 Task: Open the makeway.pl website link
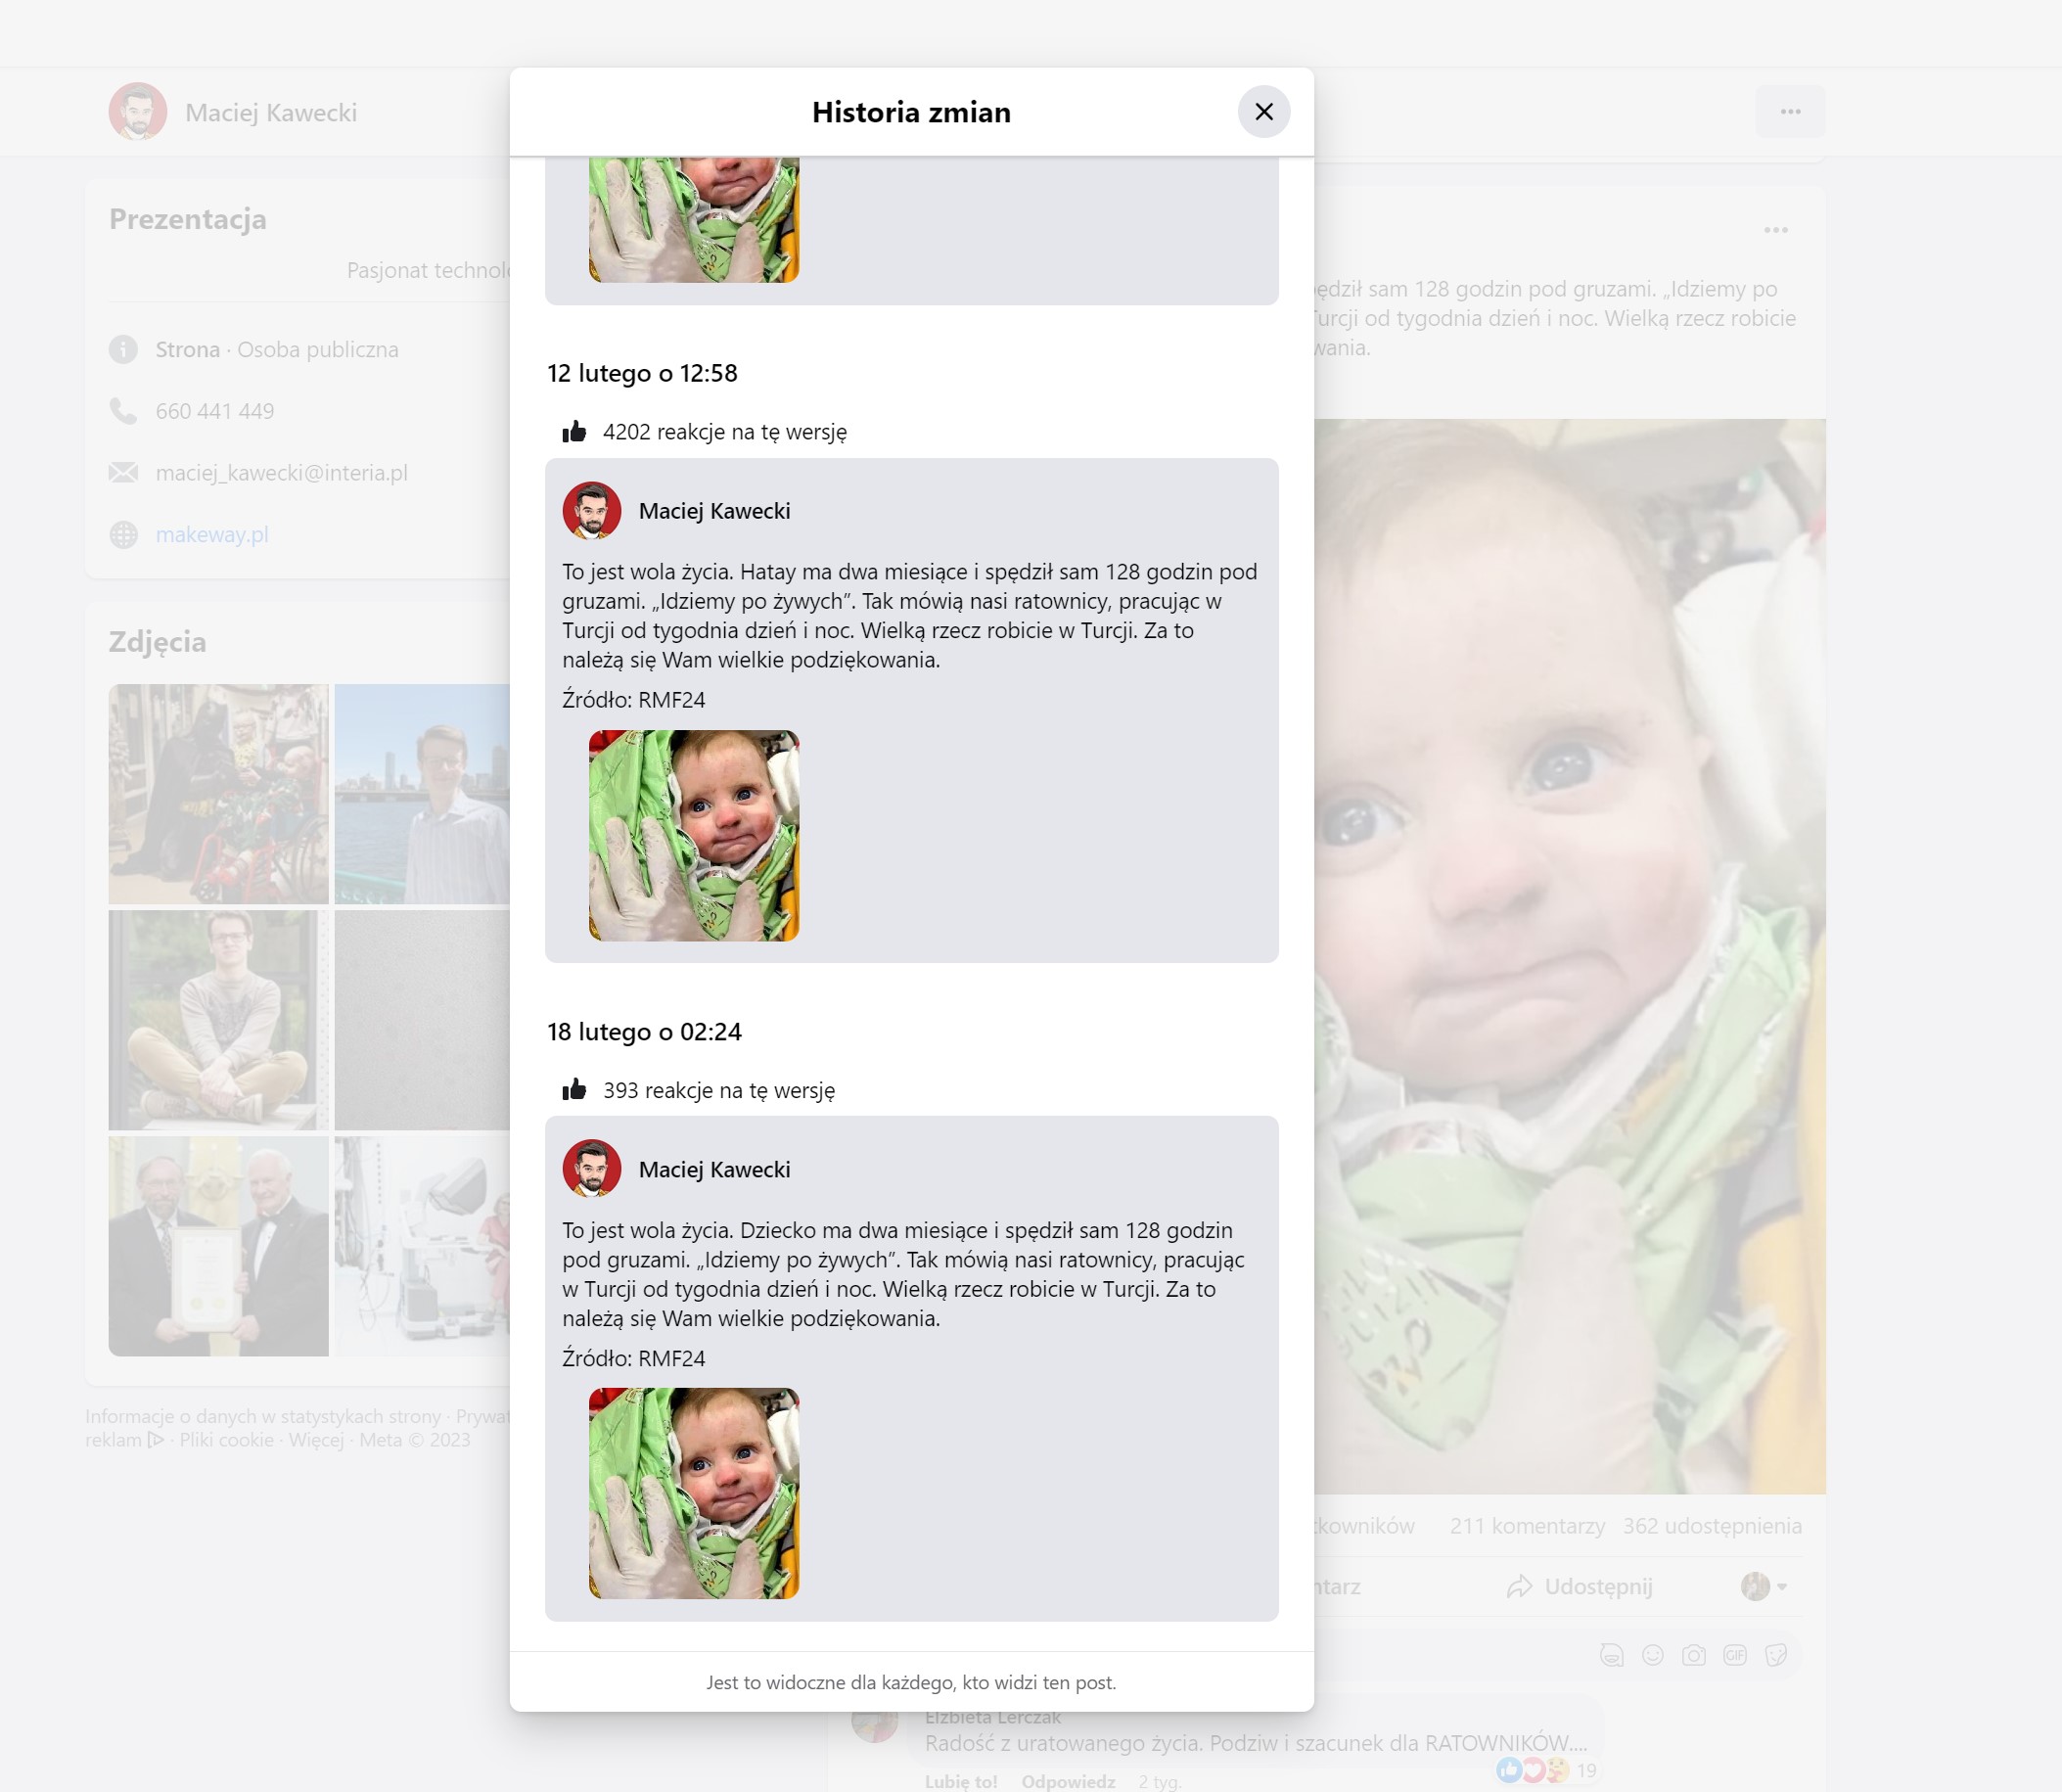pos(212,535)
